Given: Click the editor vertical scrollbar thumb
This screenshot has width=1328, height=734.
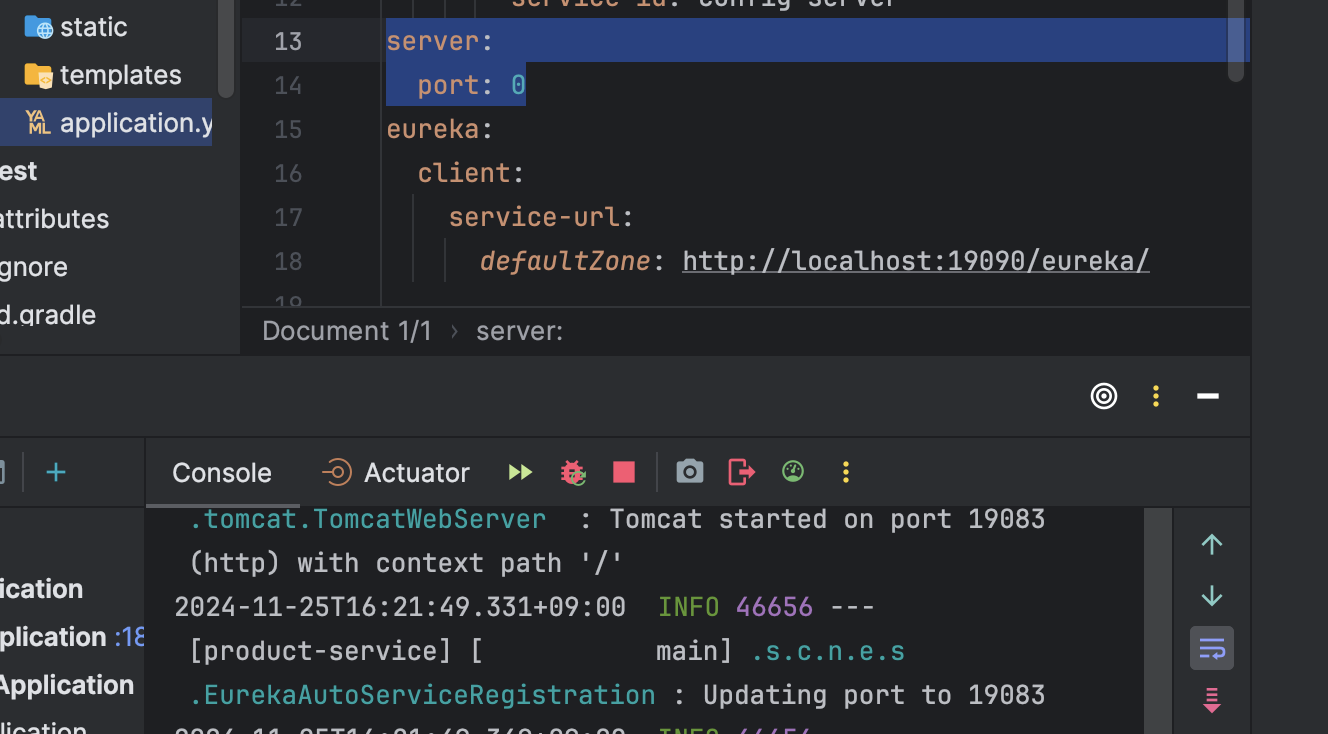Looking at the screenshot, I should 1237,42.
